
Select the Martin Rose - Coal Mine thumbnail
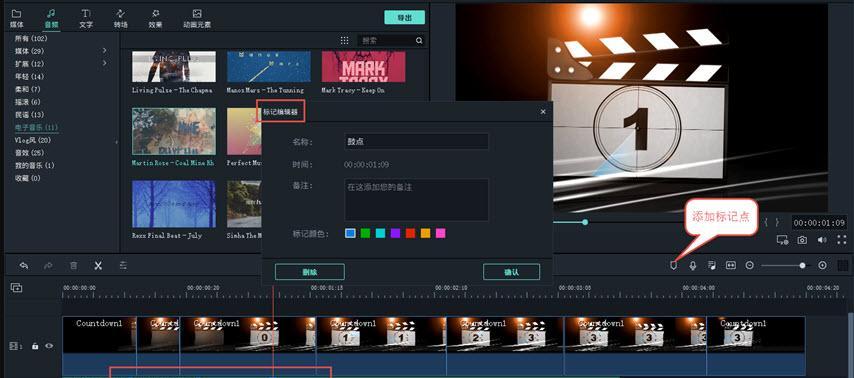tap(174, 131)
